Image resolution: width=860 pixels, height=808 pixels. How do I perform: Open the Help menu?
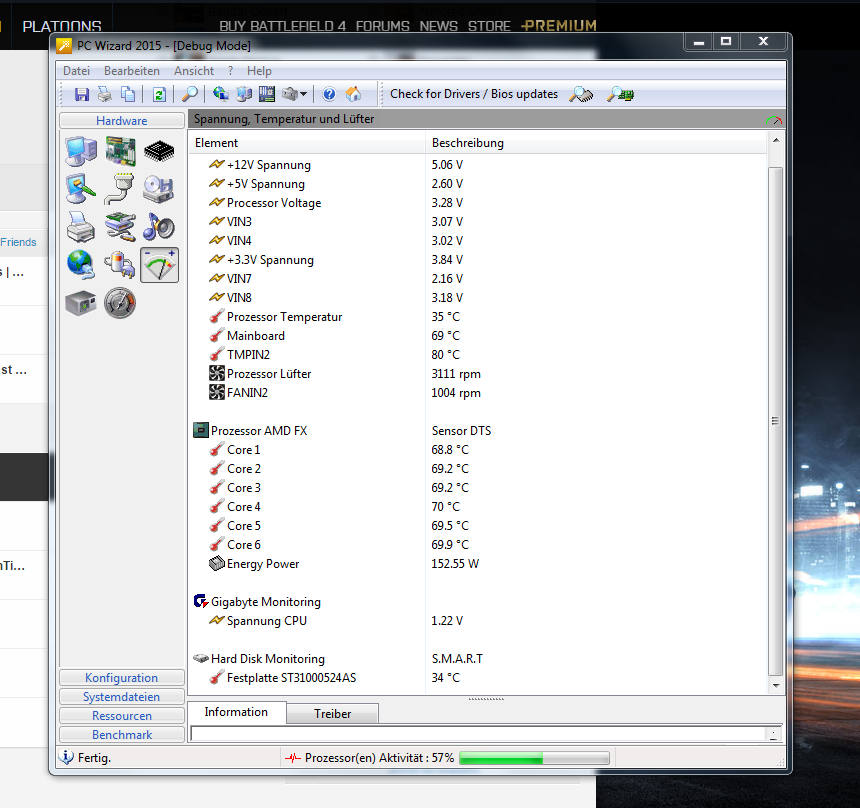click(x=259, y=71)
